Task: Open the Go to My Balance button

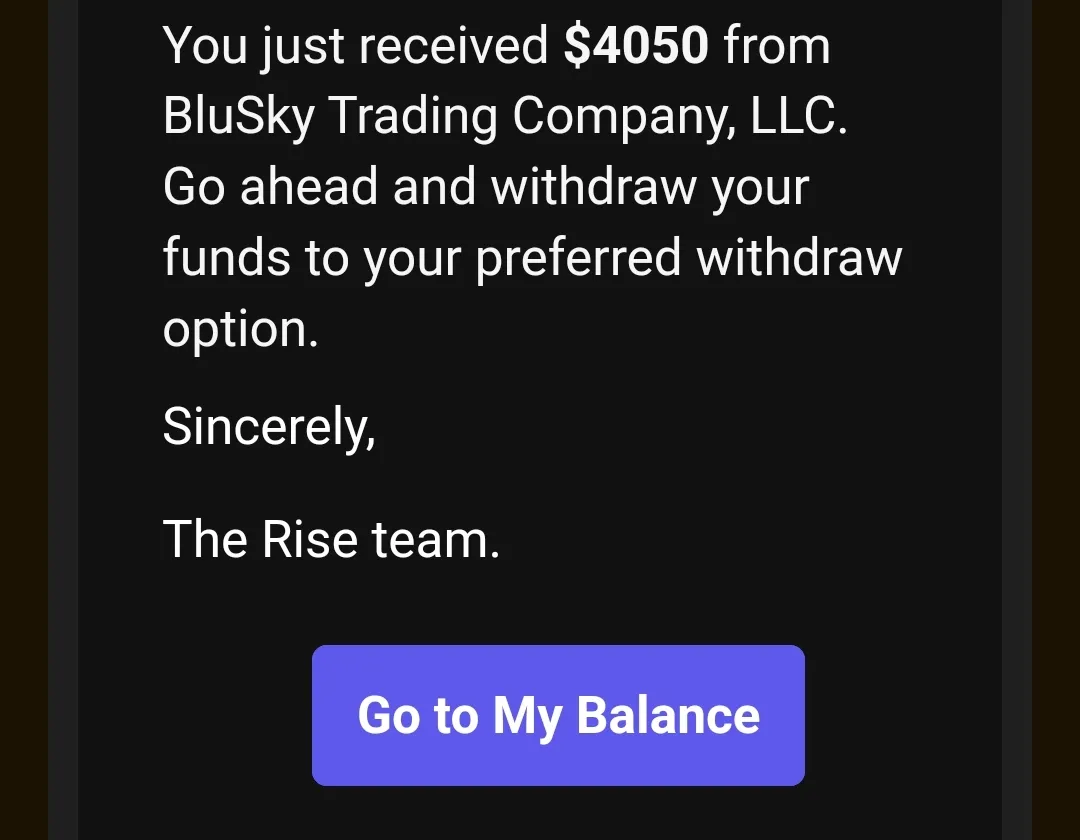Action: [x=558, y=715]
